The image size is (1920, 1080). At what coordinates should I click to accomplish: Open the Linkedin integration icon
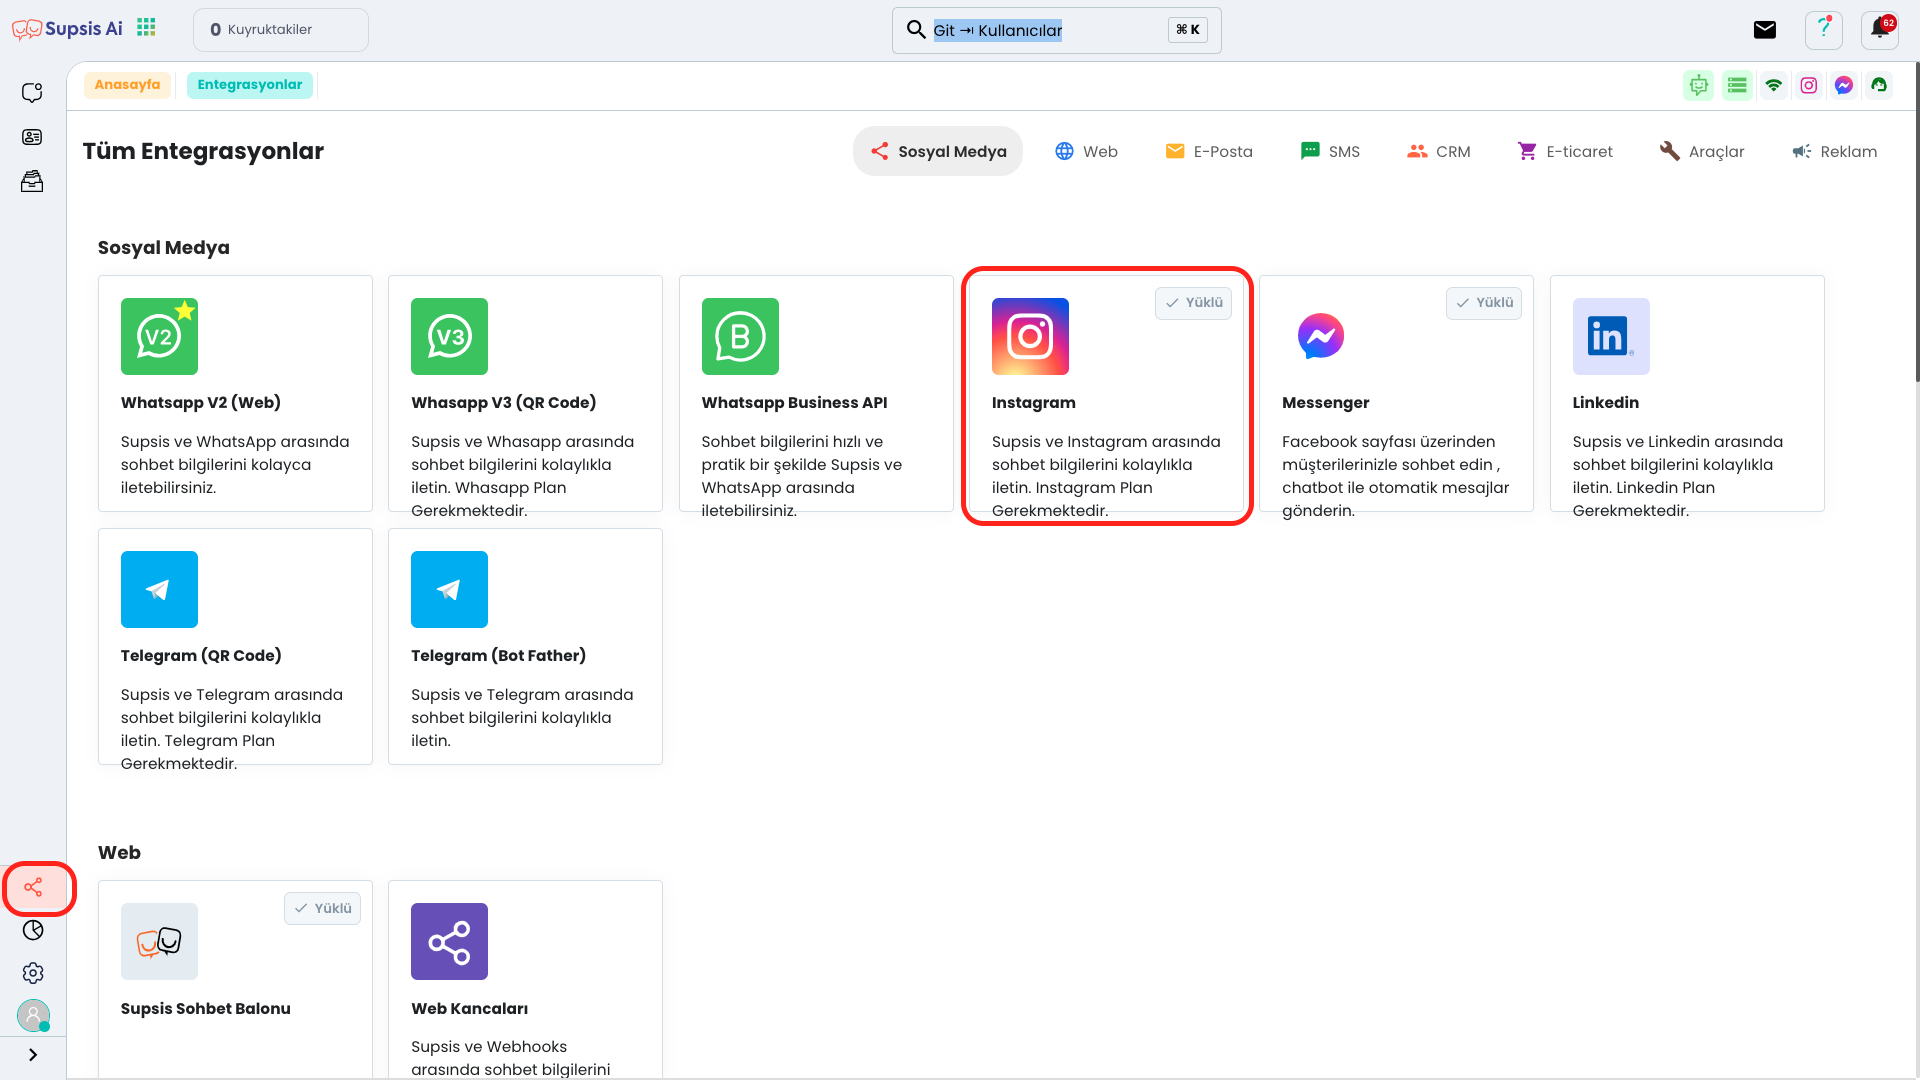point(1611,336)
